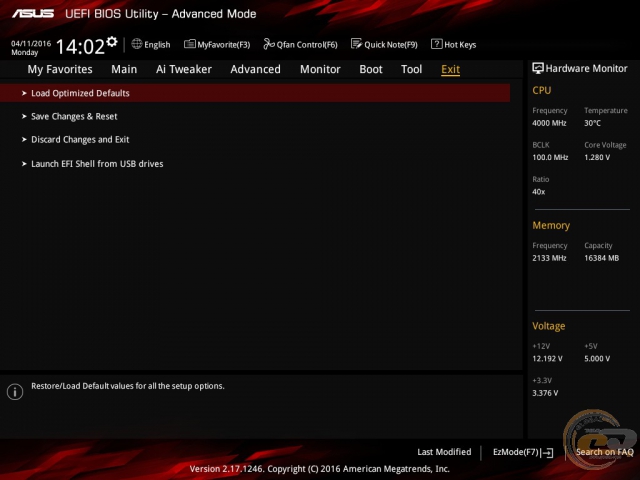
Task: Click the Quick Note notepad icon
Action: point(356,44)
